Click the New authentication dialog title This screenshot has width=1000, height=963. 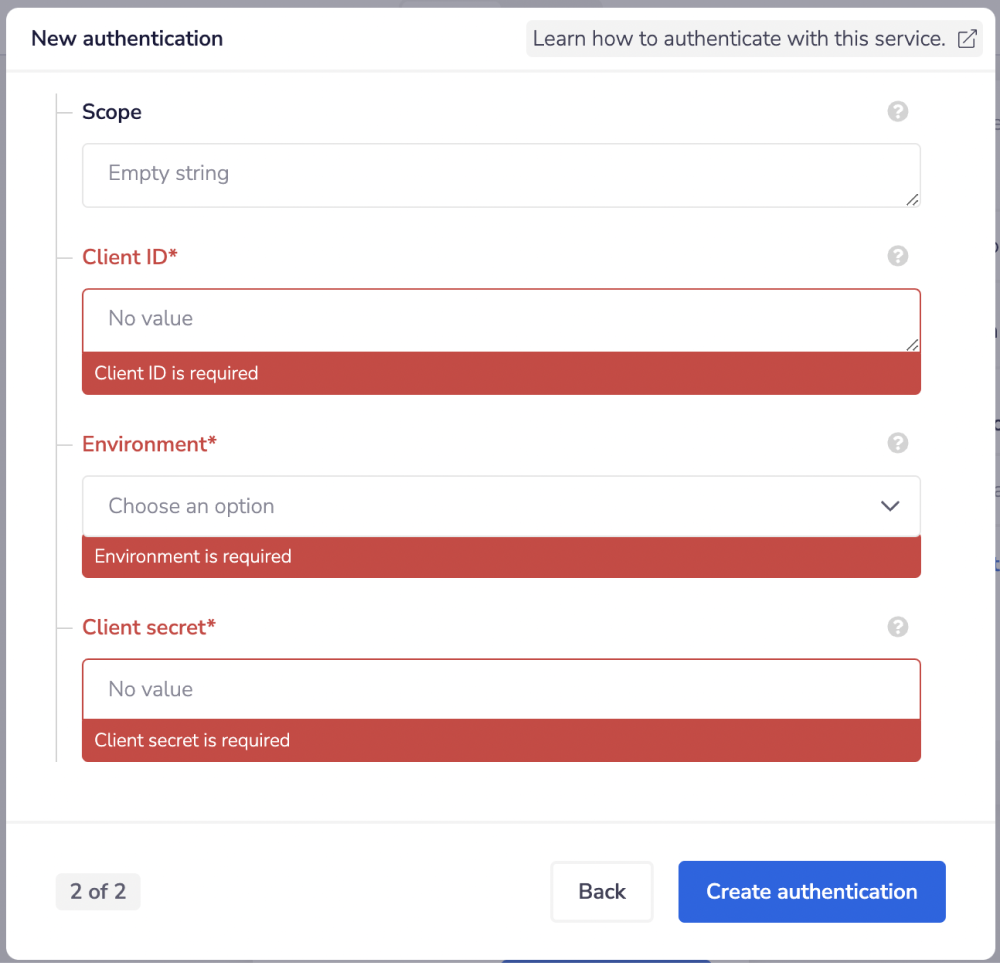point(126,38)
